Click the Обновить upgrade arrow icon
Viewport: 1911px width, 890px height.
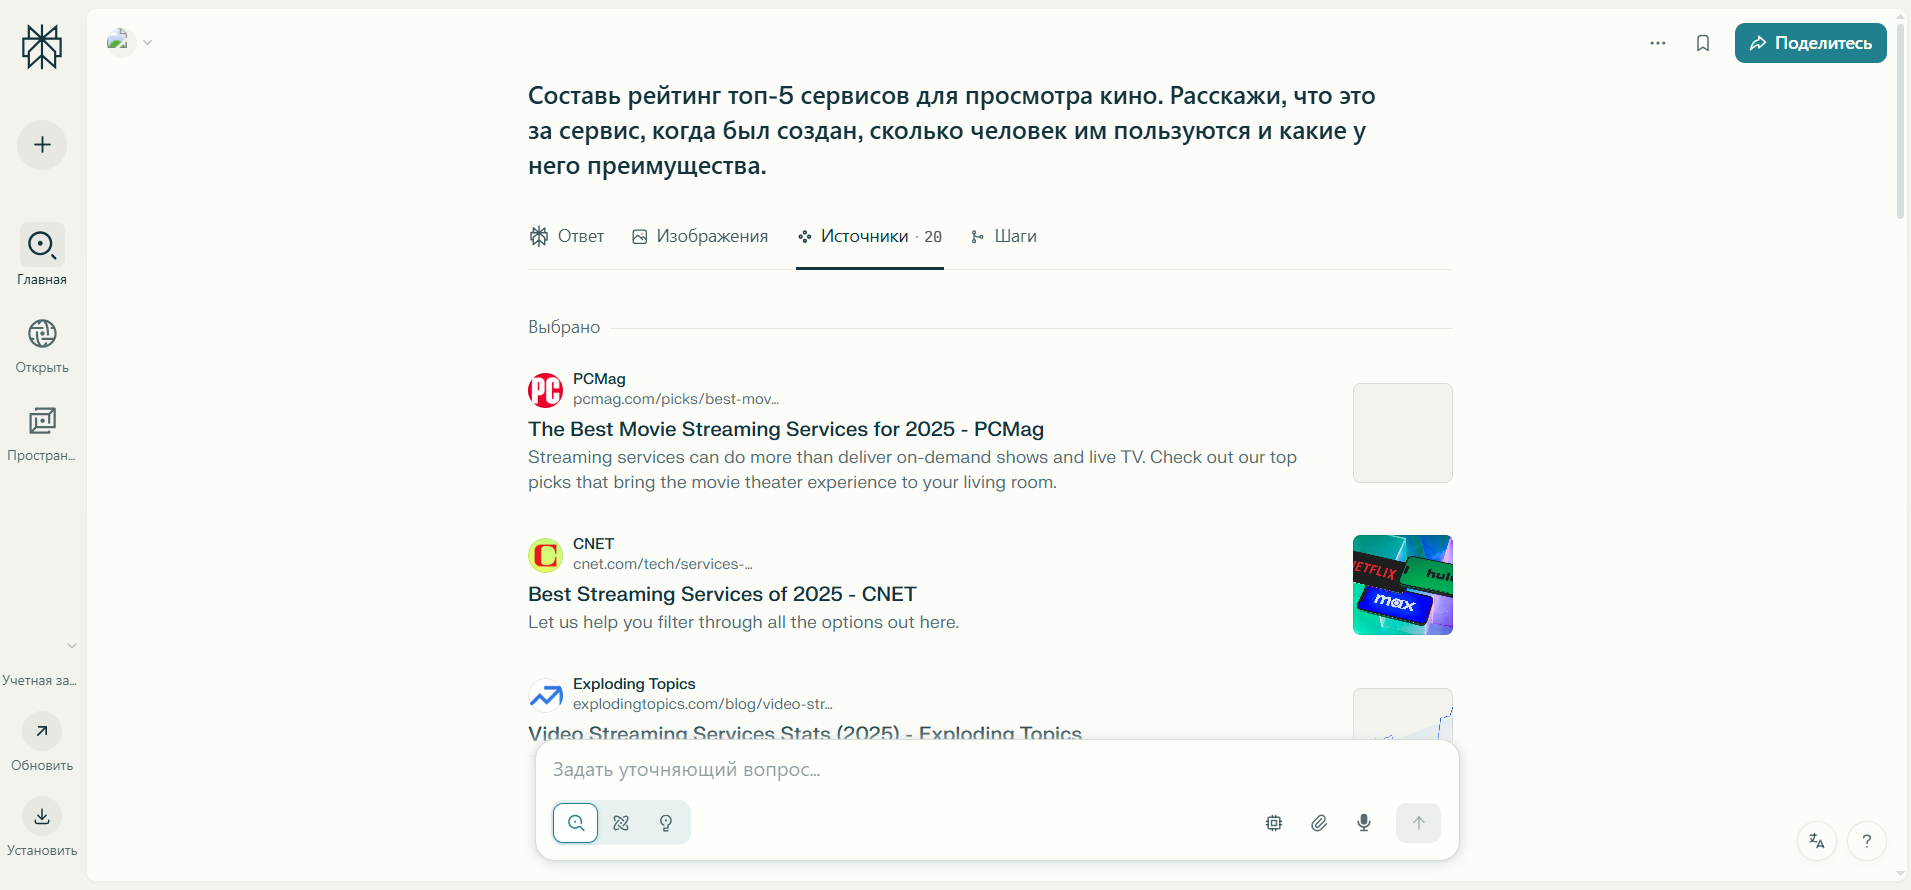click(42, 731)
